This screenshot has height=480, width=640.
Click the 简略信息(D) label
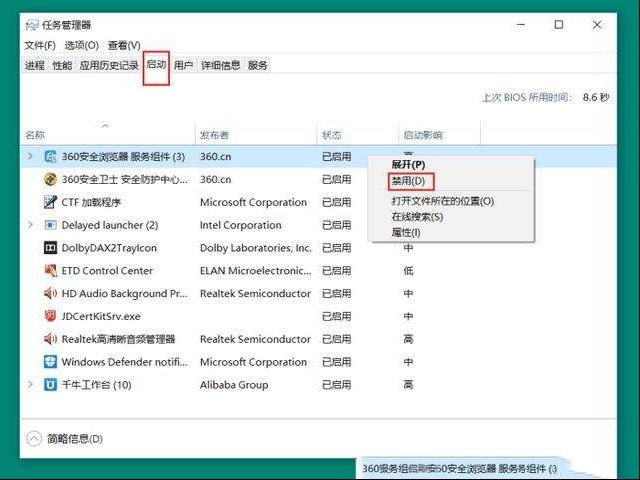pos(75,439)
